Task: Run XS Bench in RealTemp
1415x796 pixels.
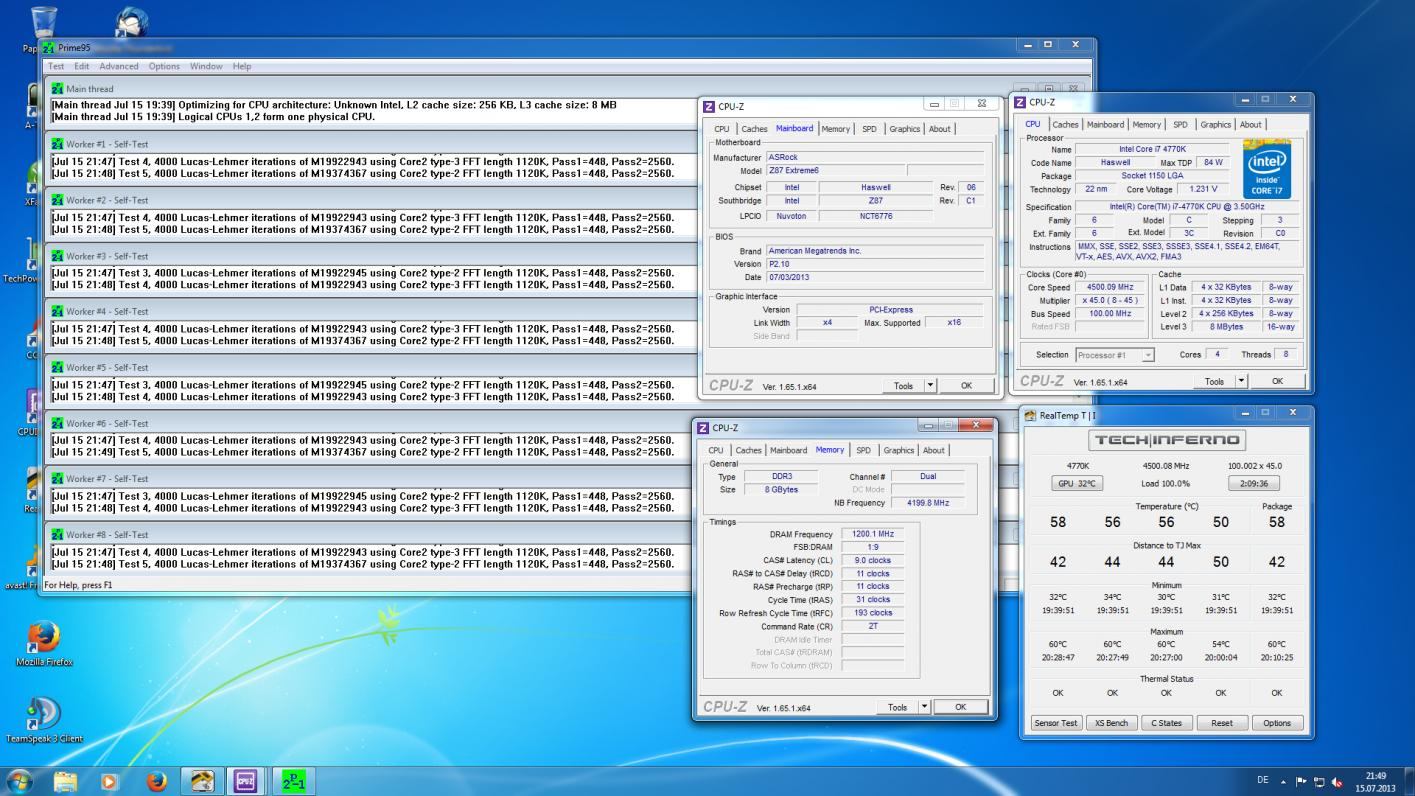Action: (x=1111, y=723)
